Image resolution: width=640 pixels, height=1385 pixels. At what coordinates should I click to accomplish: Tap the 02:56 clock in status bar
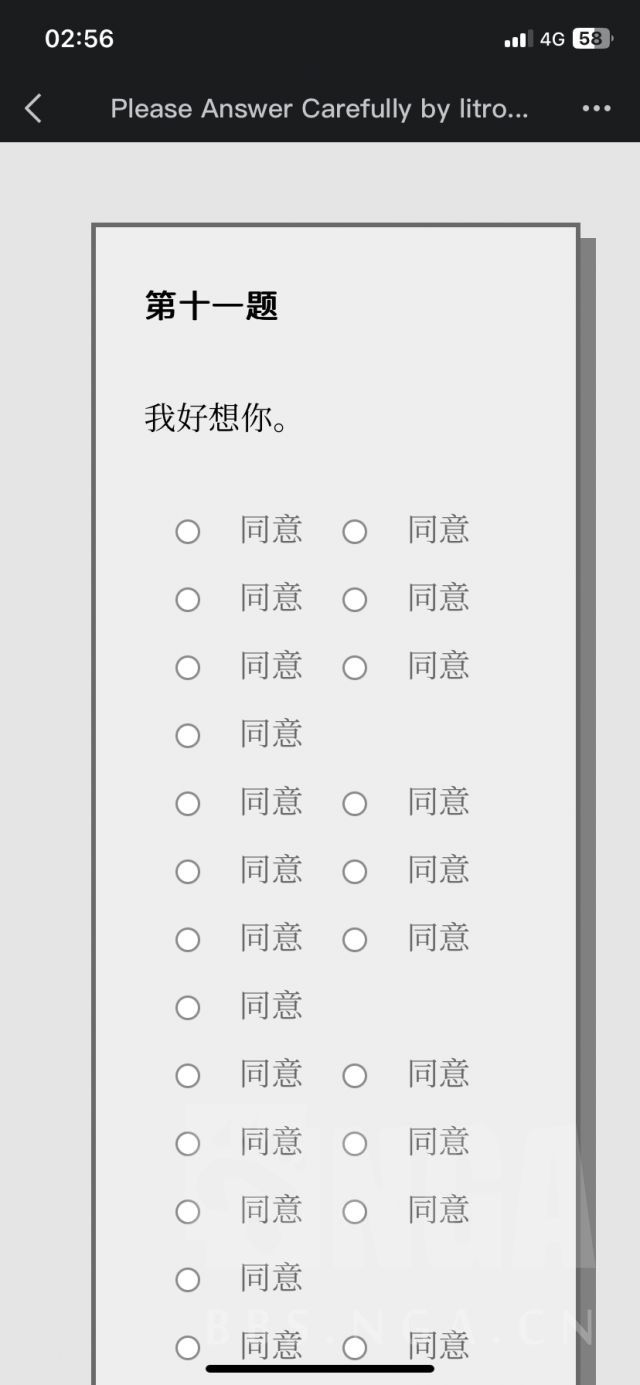click(79, 39)
